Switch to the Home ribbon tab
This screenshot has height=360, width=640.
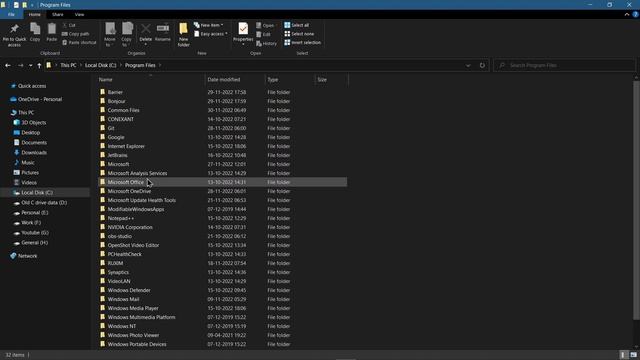point(35,14)
